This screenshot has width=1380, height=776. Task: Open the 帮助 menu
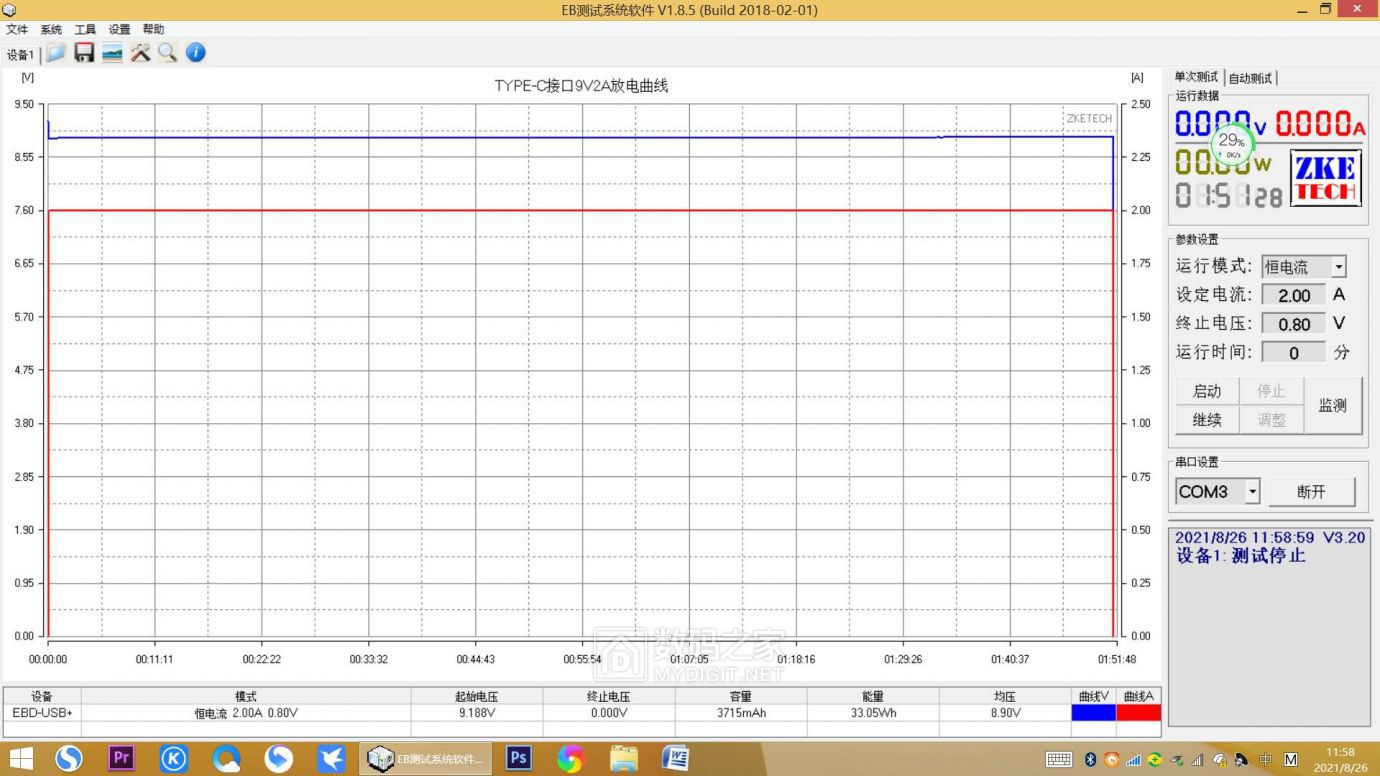click(x=153, y=30)
